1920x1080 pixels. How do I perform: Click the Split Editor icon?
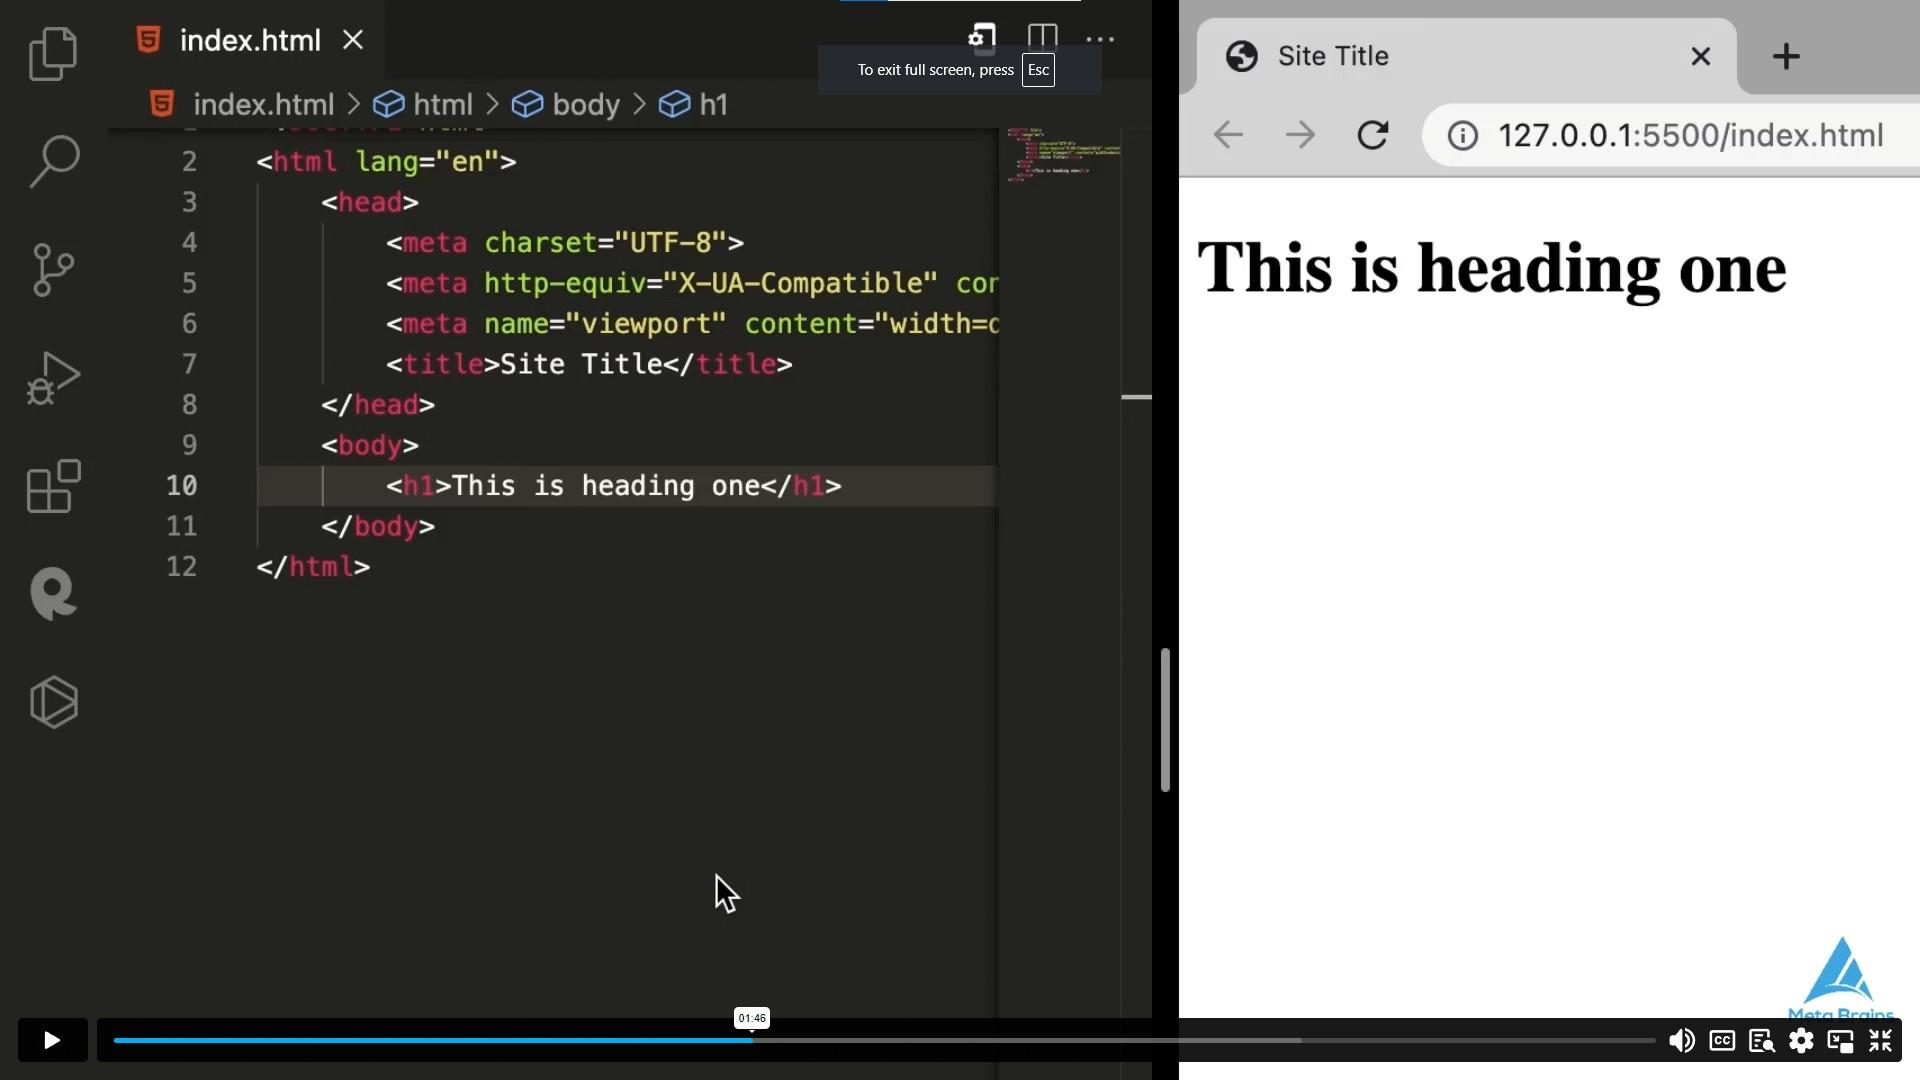coord(1042,39)
